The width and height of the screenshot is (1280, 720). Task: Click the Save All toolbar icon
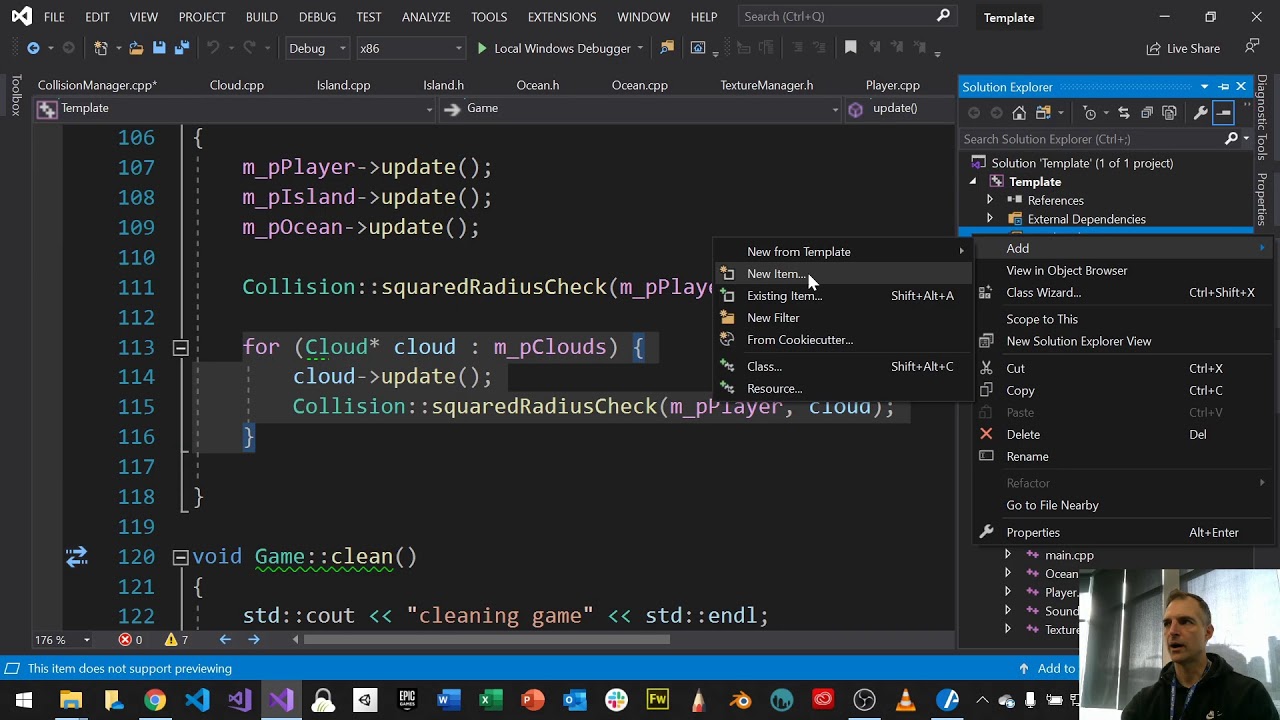click(181, 48)
